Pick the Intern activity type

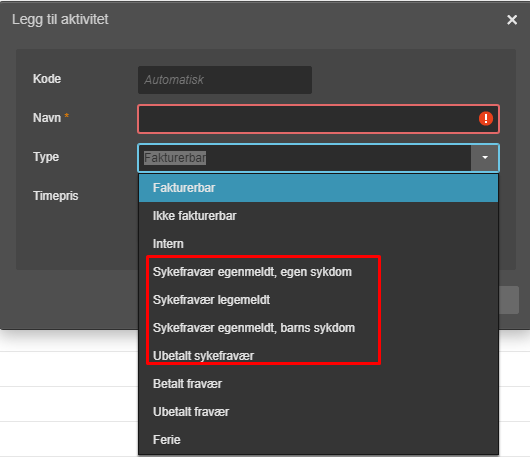click(318, 244)
